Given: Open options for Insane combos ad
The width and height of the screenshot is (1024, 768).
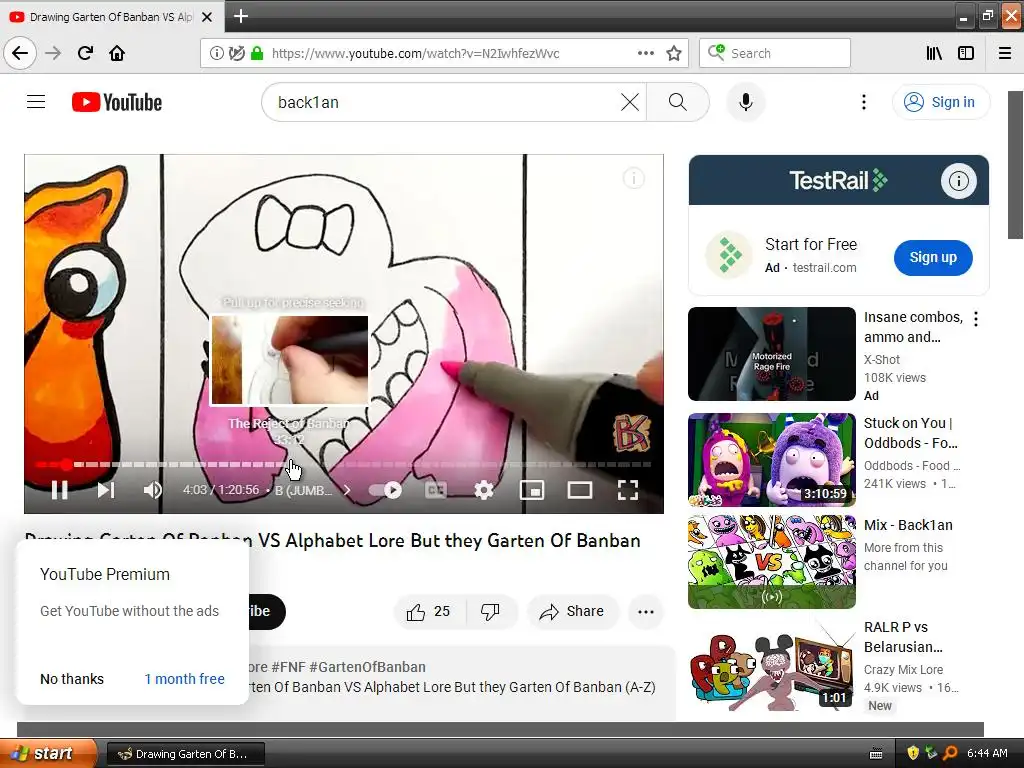Looking at the screenshot, I should (976, 319).
